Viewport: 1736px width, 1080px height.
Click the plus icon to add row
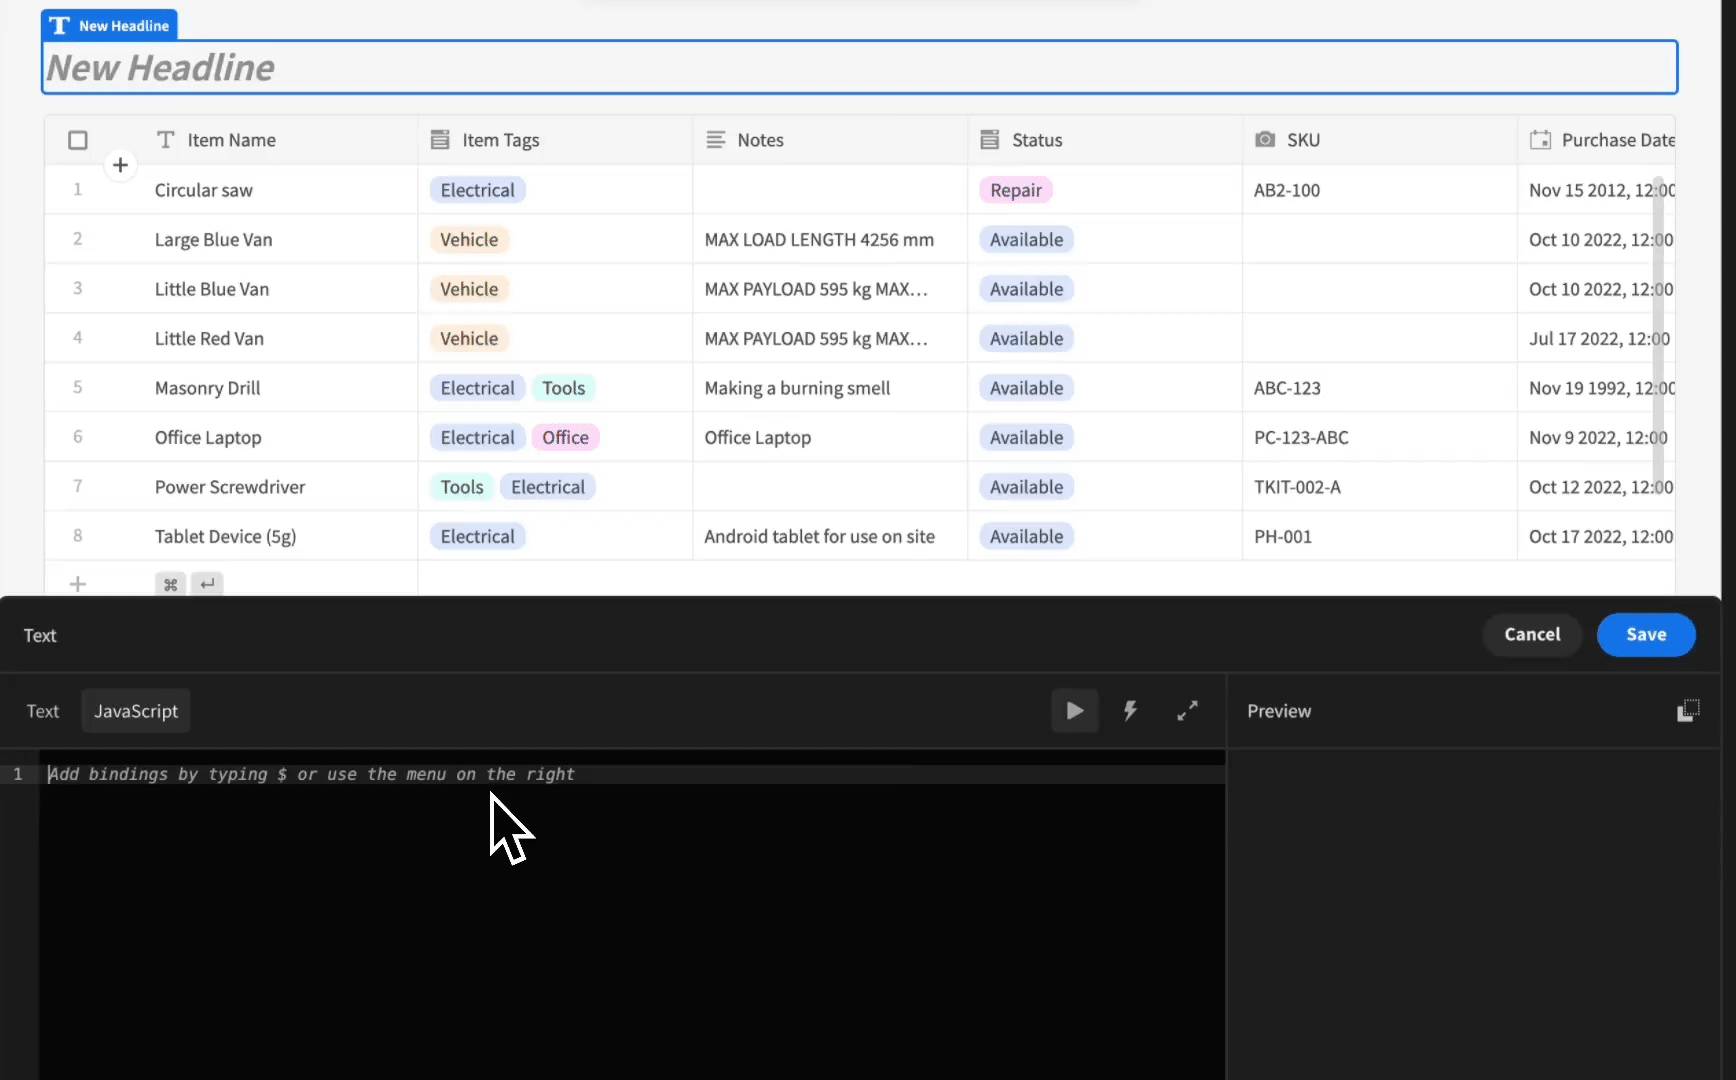tap(120, 165)
